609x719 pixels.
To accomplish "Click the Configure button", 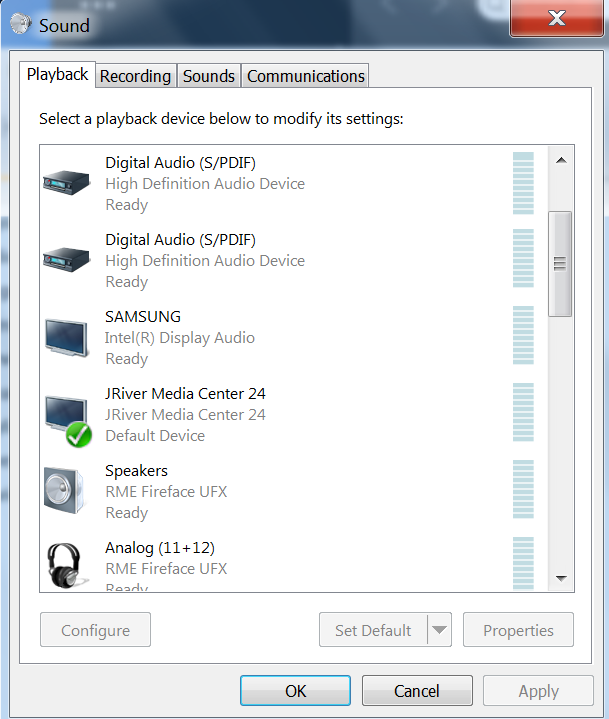I will (x=95, y=630).
